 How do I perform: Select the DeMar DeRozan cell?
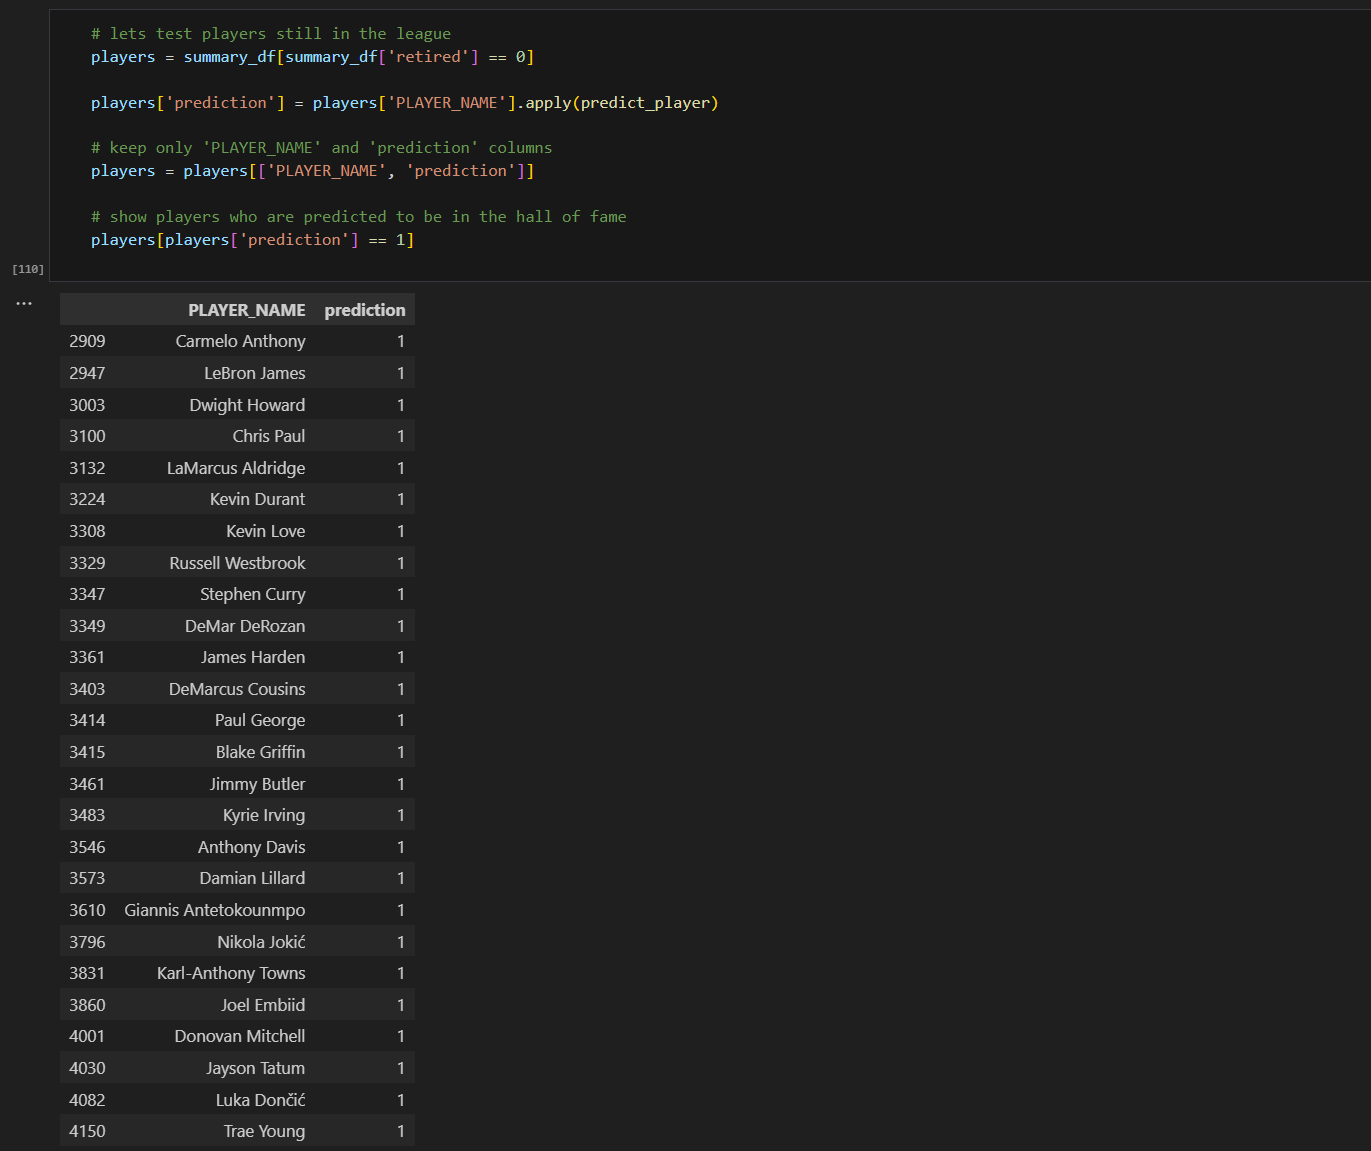tap(245, 626)
